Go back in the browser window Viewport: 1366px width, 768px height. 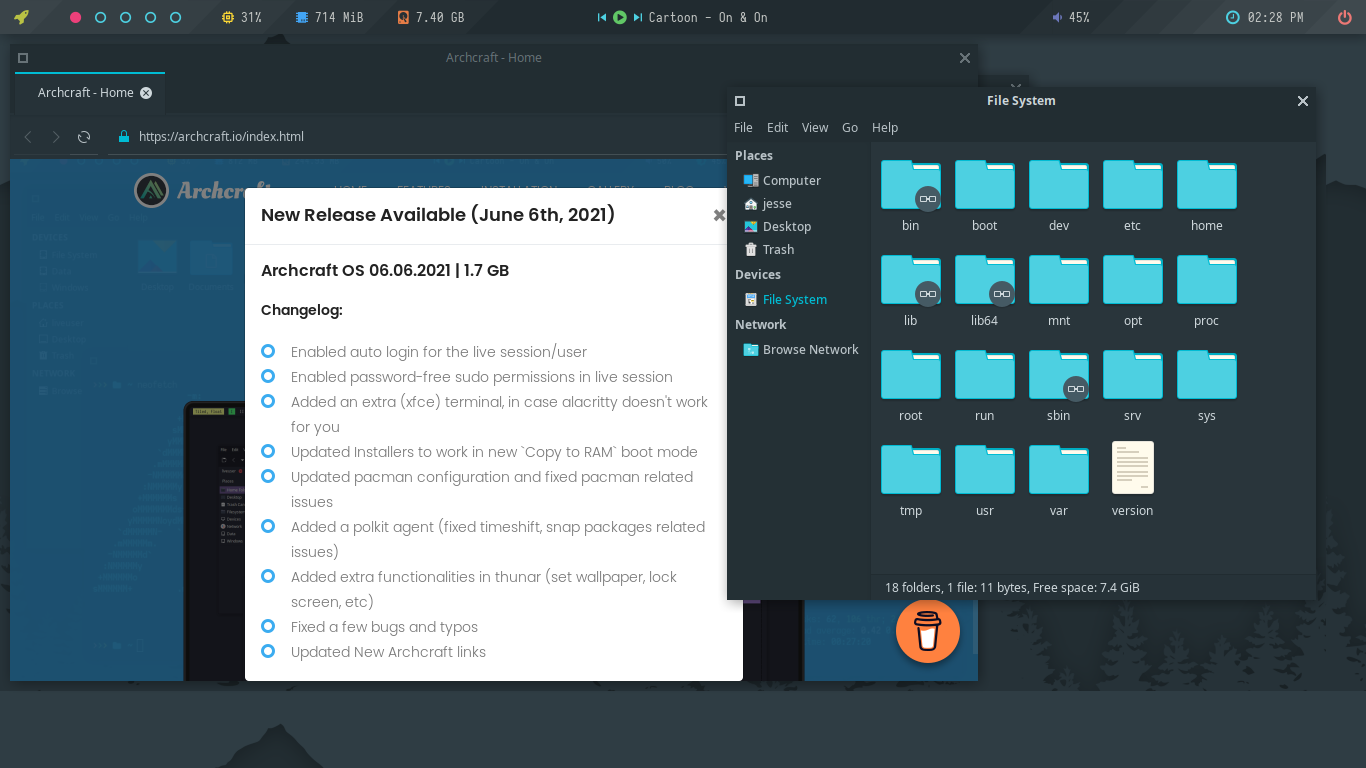(x=28, y=136)
